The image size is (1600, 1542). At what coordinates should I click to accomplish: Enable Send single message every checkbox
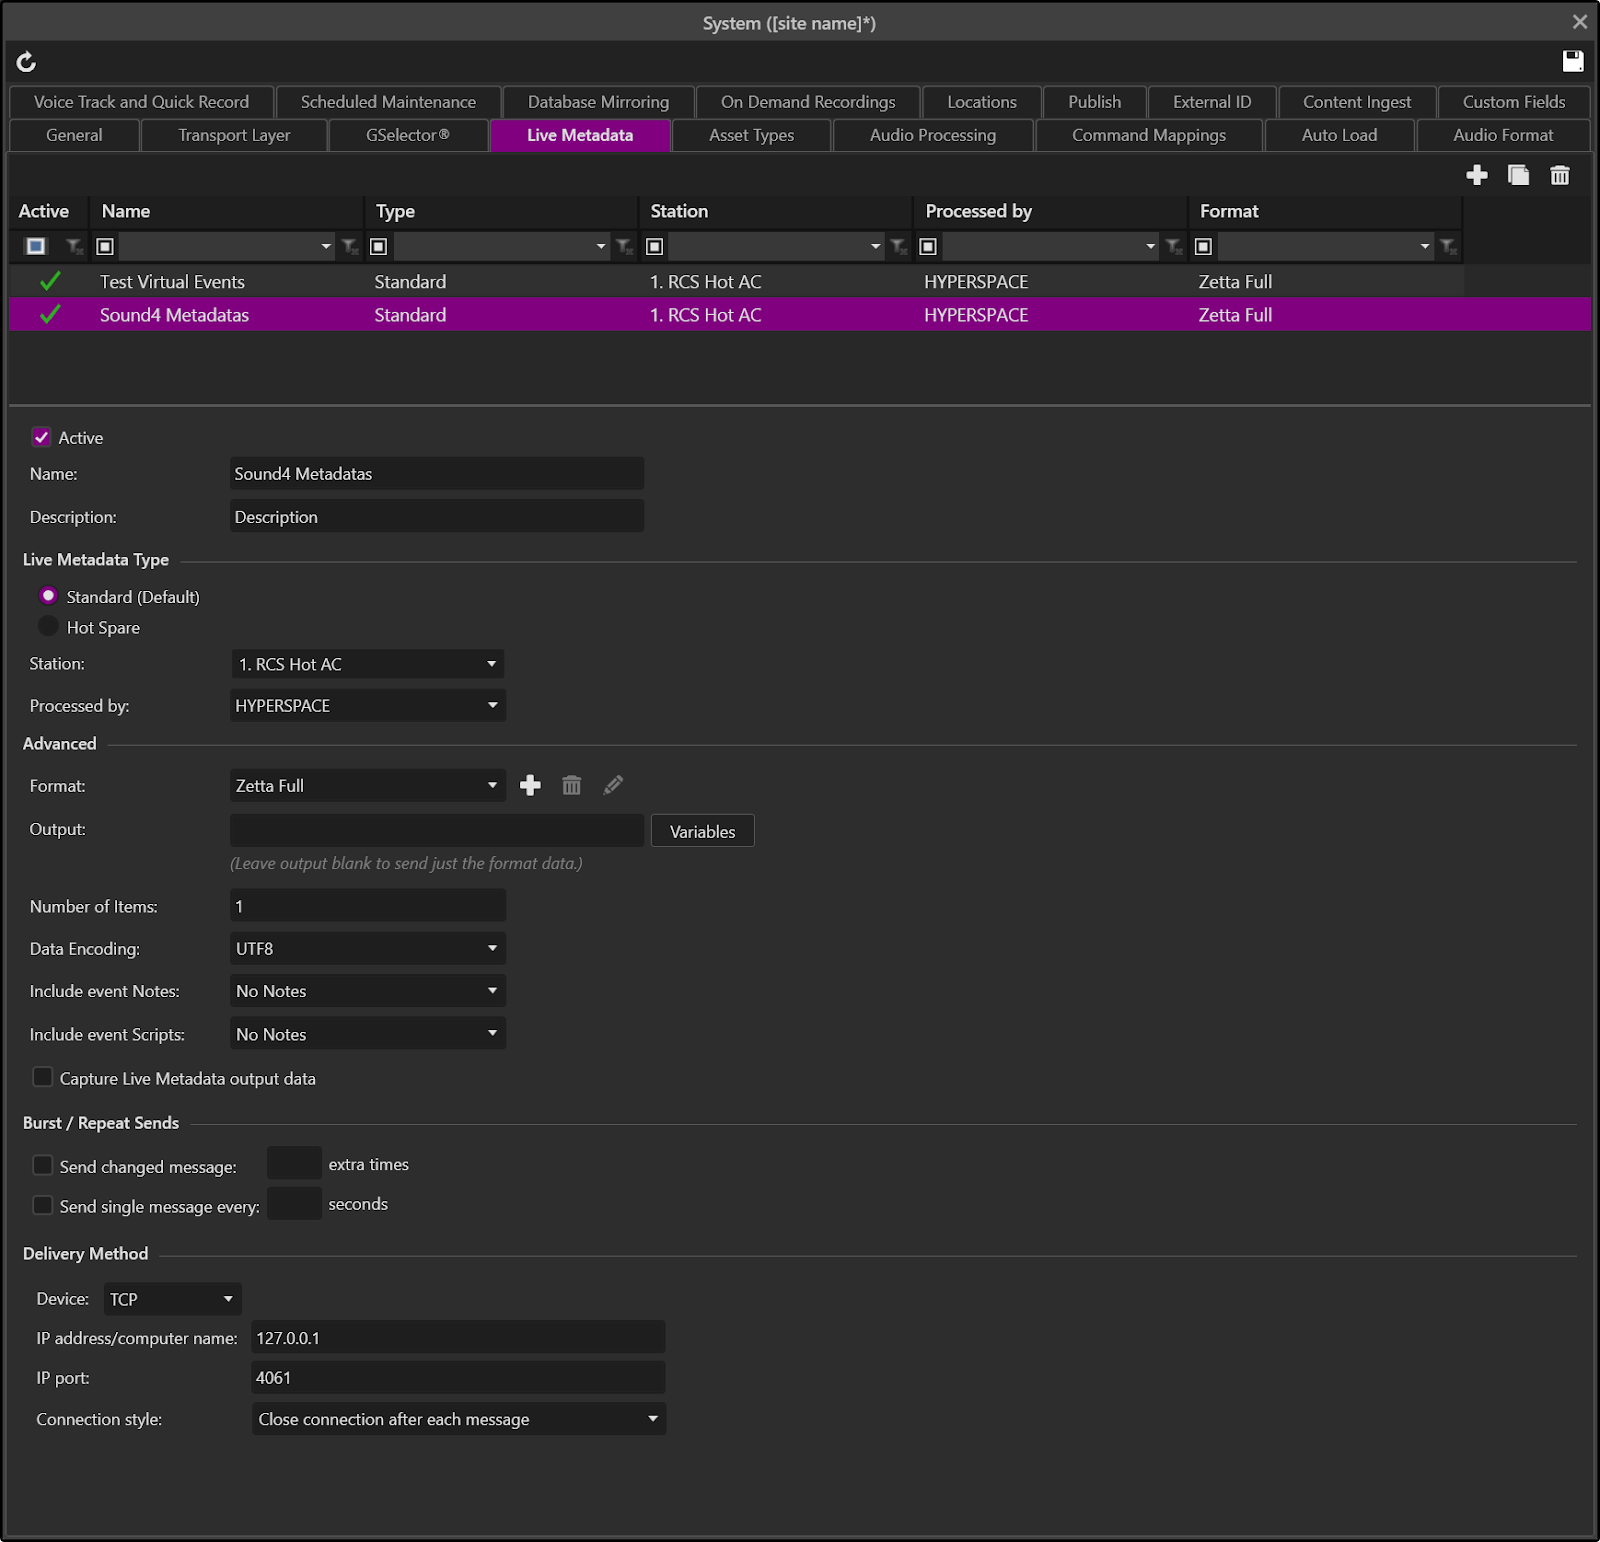[42, 1205]
